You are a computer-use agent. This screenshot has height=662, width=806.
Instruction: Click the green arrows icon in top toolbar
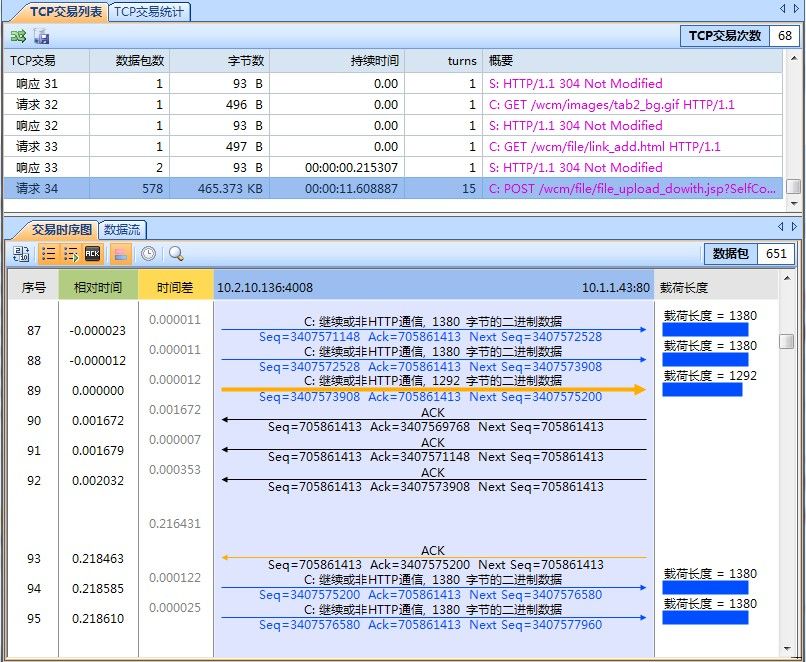coord(18,36)
